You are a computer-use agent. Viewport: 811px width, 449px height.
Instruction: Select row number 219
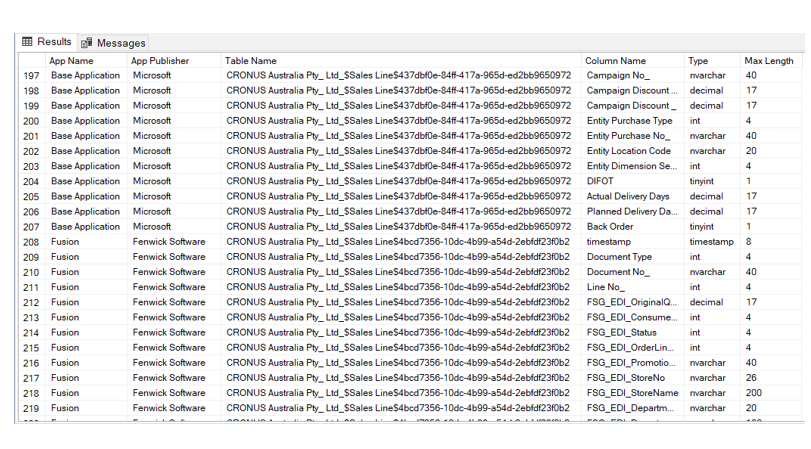tap(32, 408)
